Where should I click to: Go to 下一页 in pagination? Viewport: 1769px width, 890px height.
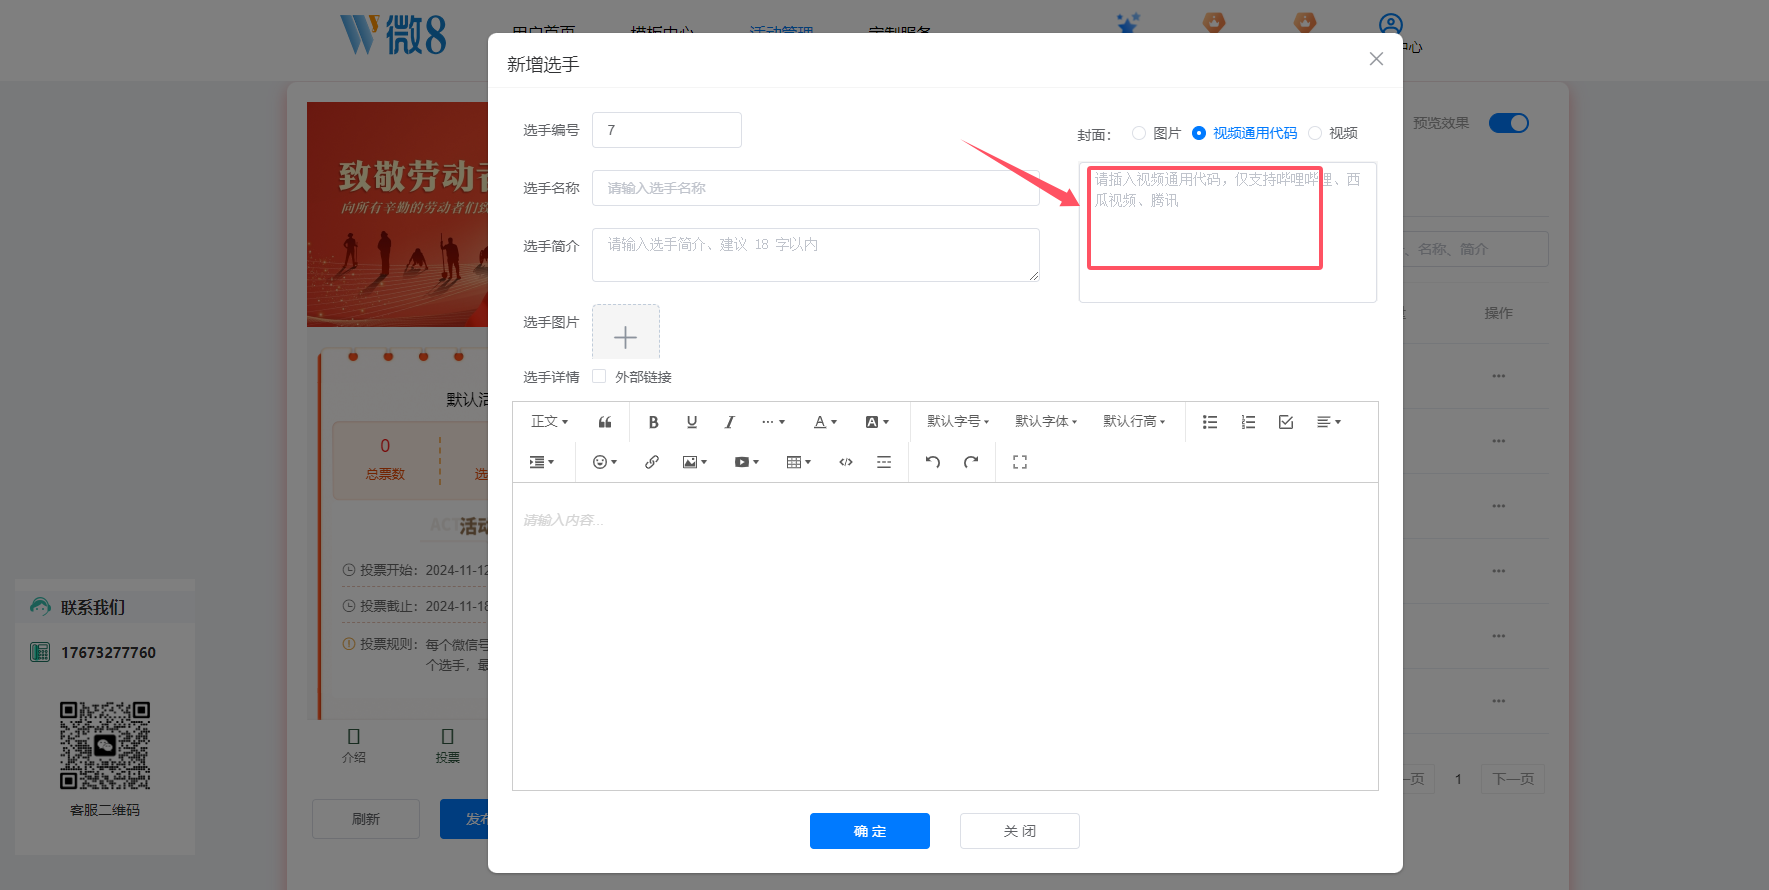pyautogui.click(x=1513, y=779)
